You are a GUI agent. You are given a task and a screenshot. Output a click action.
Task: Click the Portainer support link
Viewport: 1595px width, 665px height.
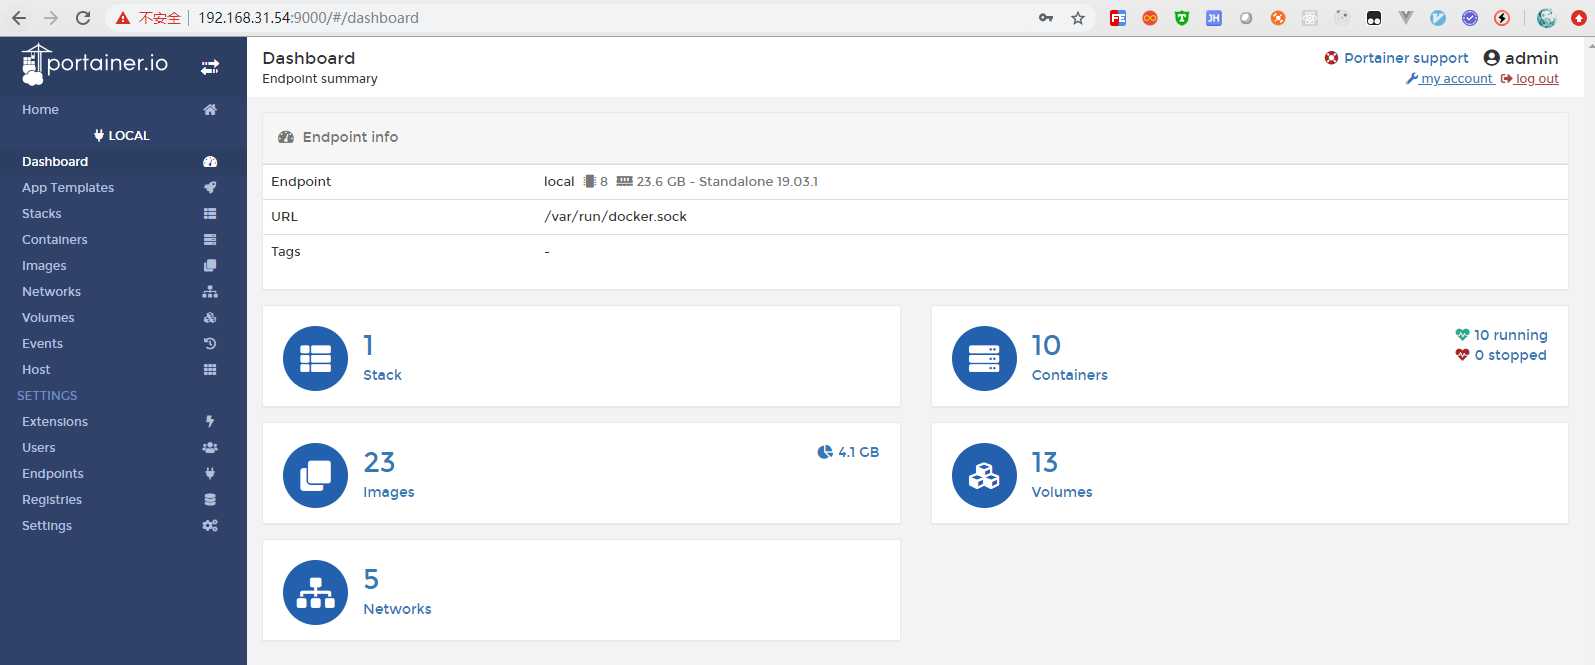[1397, 58]
